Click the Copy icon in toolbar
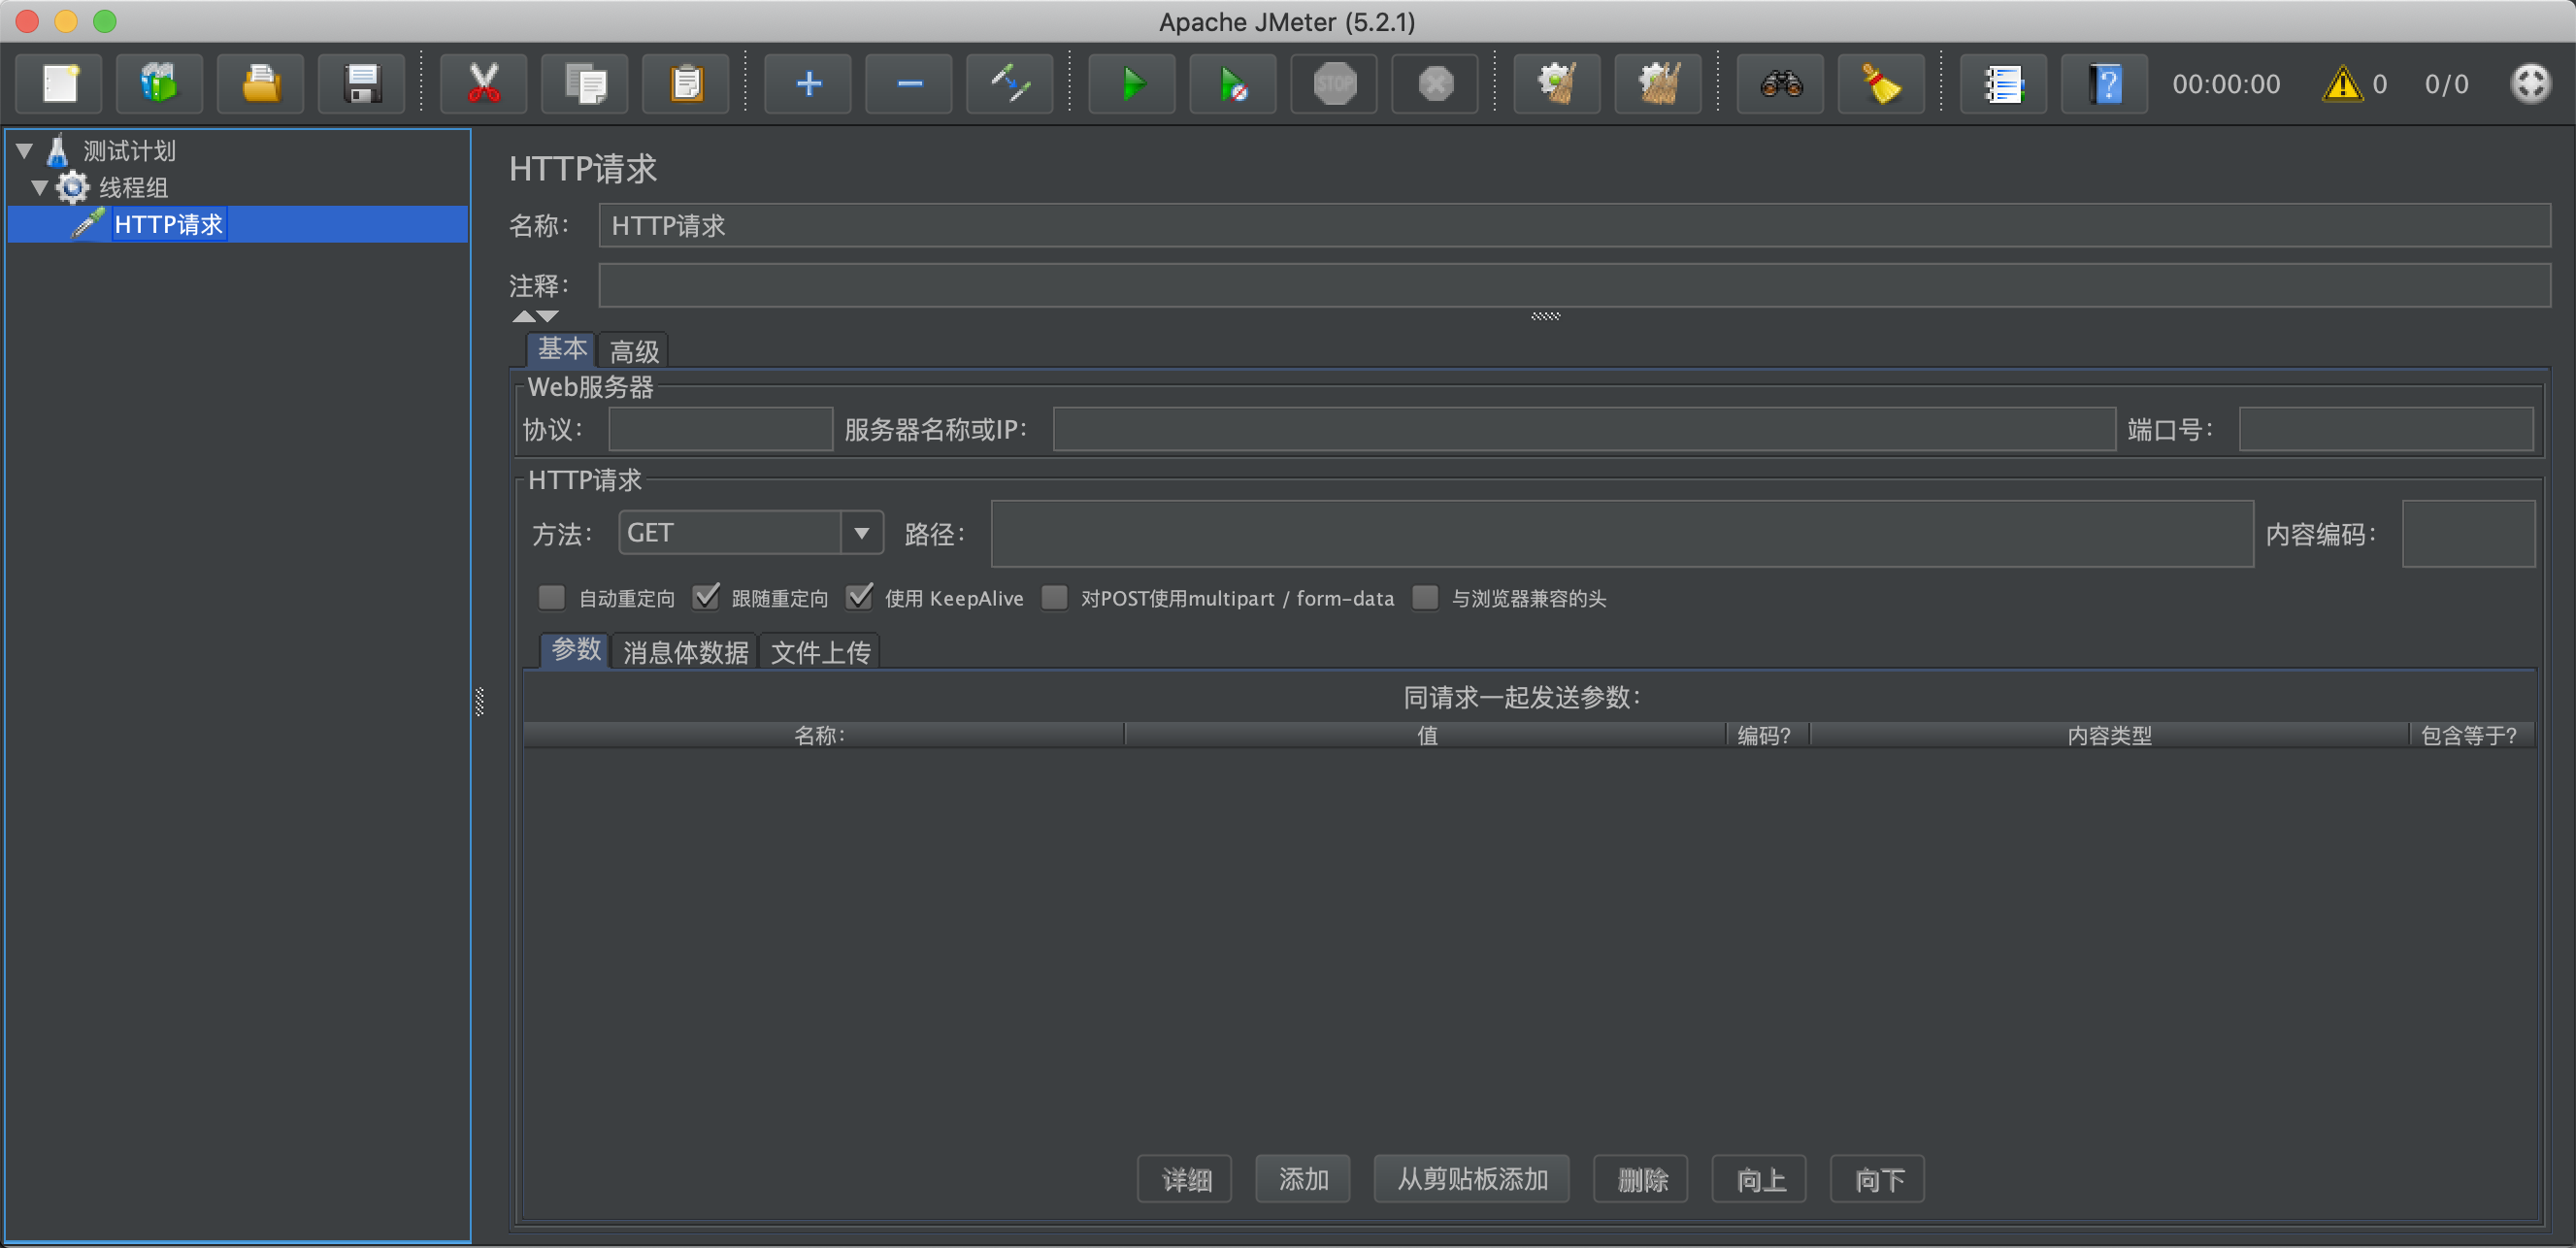Image resolution: width=2576 pixels, height=1248 pixels. 585,84
